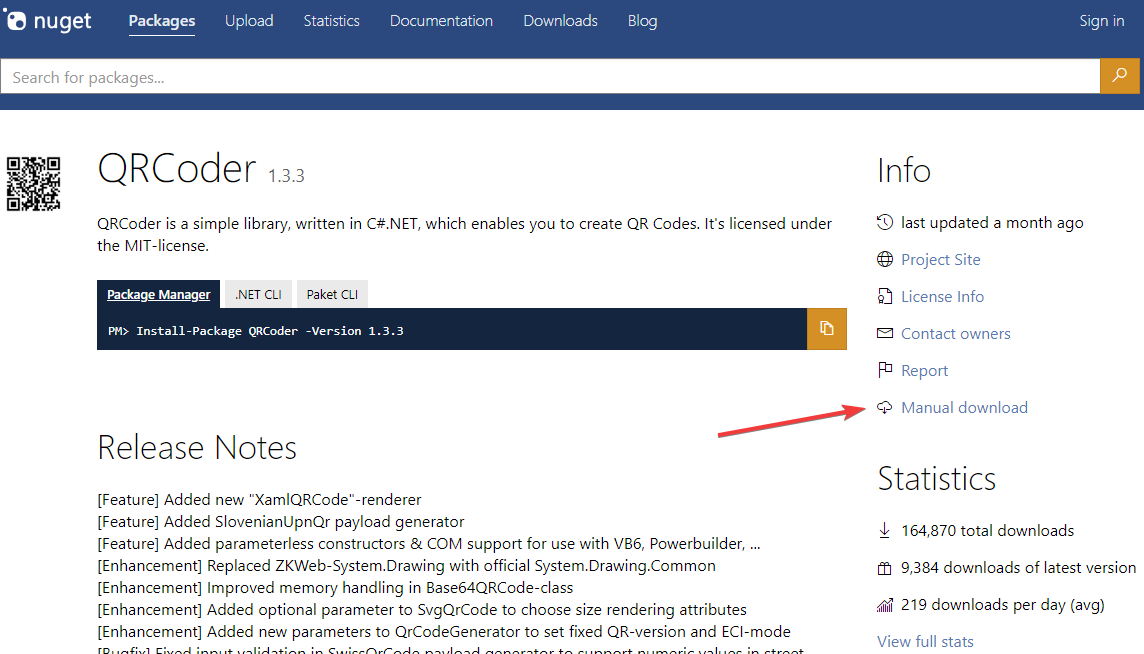Focus the Search for packages field
The width and height of the screenshot is (1144, 654).
[550, 77]
